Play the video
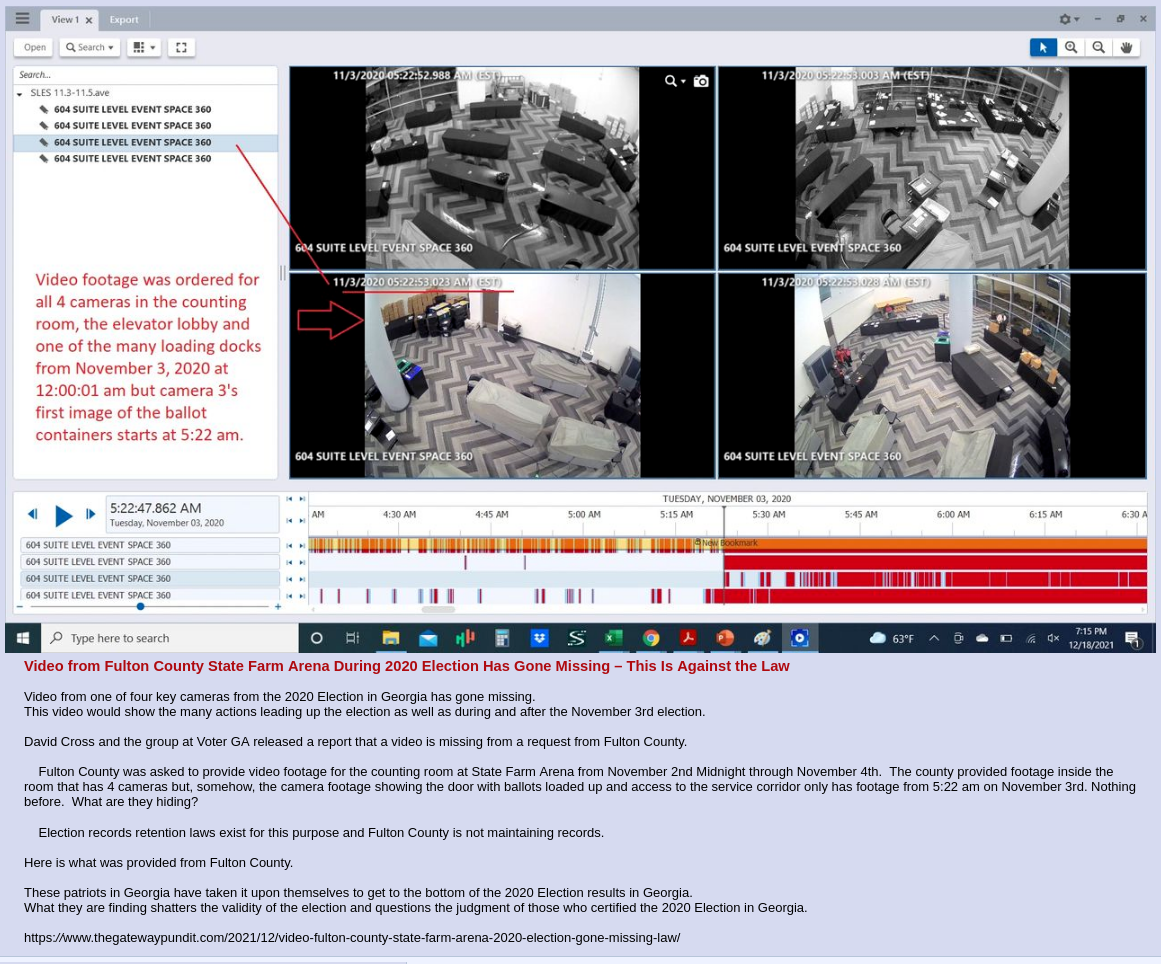This screenshot has height=964, width=1161. (64, 515)
